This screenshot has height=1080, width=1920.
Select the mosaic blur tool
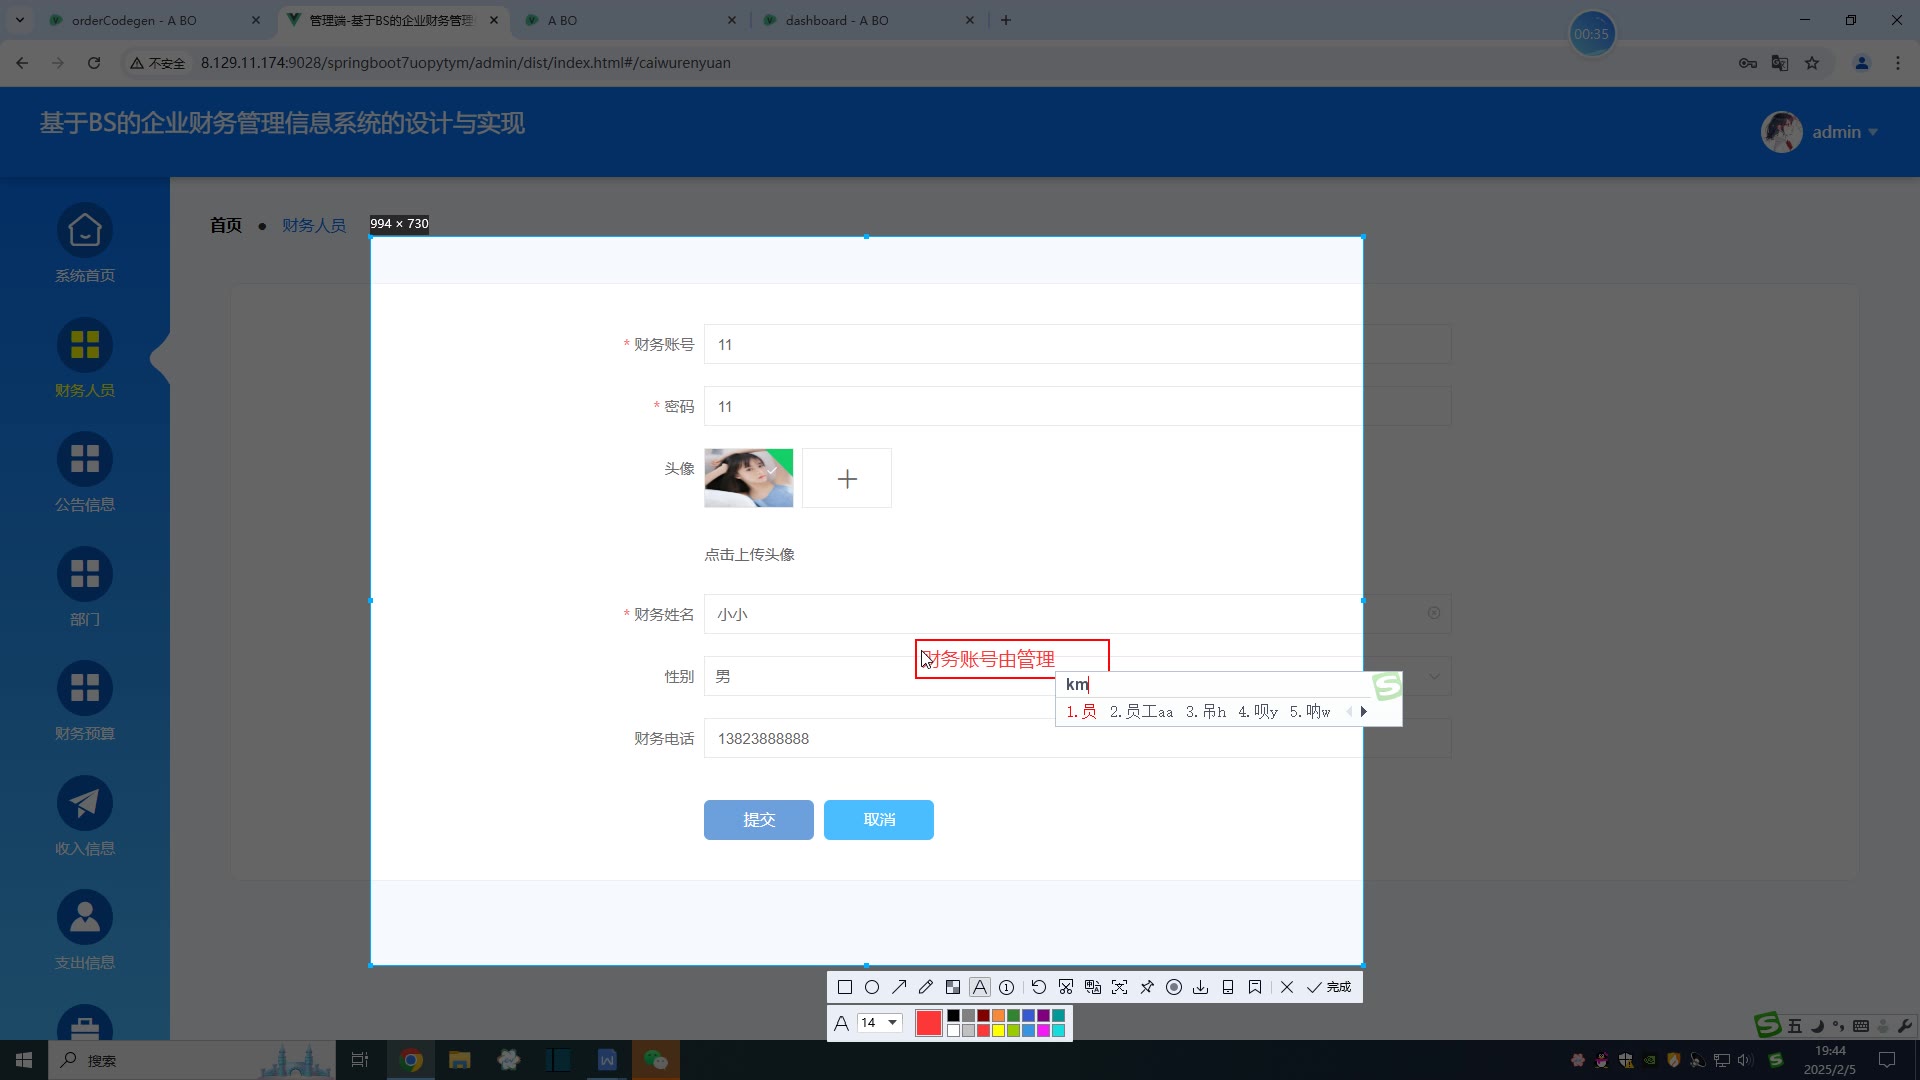[953, 987]
